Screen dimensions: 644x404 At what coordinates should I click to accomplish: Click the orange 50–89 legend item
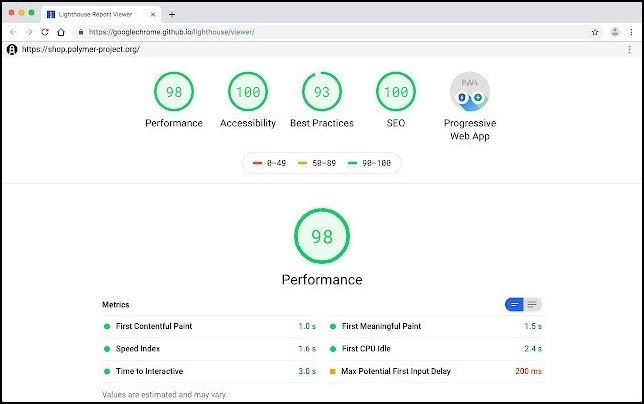pyautogui.click(x=317, y=163)
